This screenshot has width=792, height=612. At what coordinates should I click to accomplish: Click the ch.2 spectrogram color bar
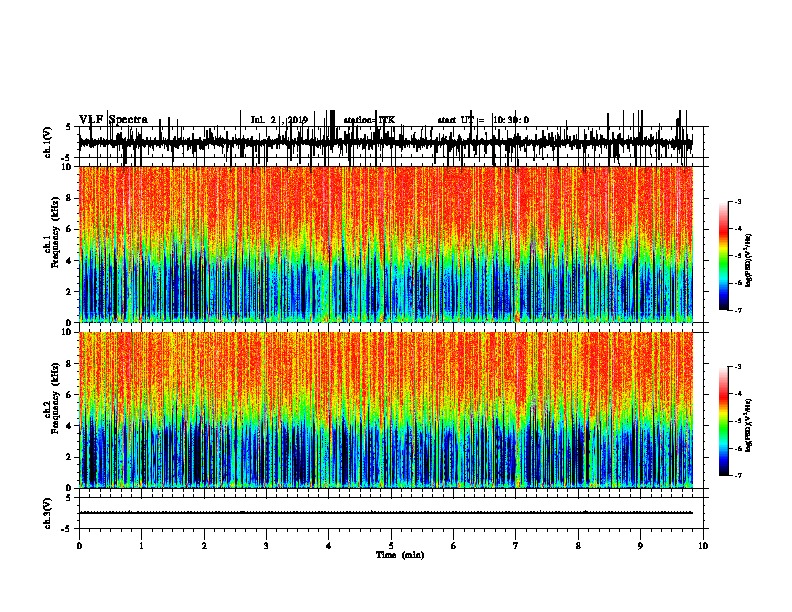coord(724,421)
